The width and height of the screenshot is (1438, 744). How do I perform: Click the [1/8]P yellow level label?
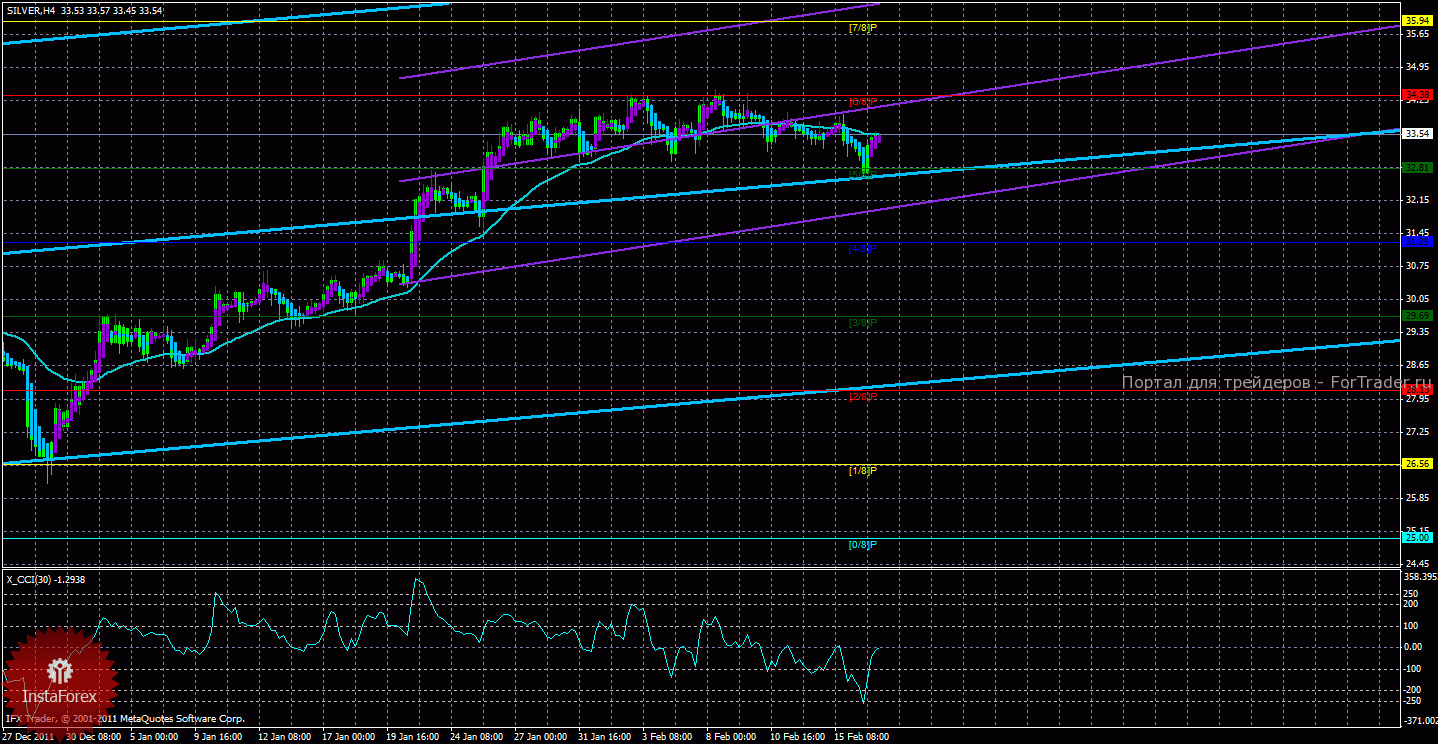click(x=862, y=470)
